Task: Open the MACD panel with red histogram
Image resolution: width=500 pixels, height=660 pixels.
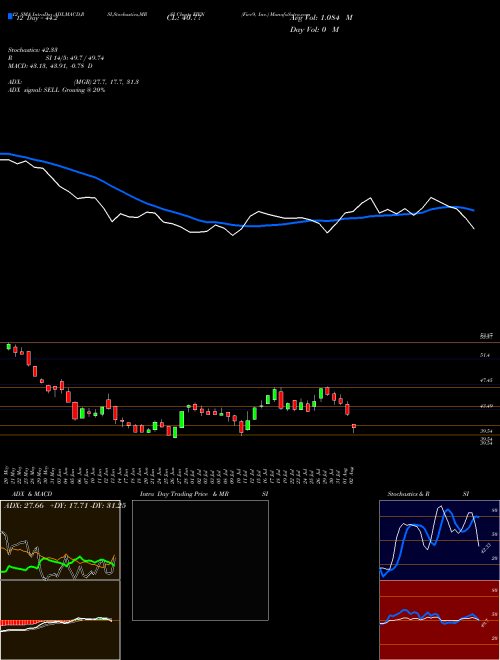Action: coord(60,620)
